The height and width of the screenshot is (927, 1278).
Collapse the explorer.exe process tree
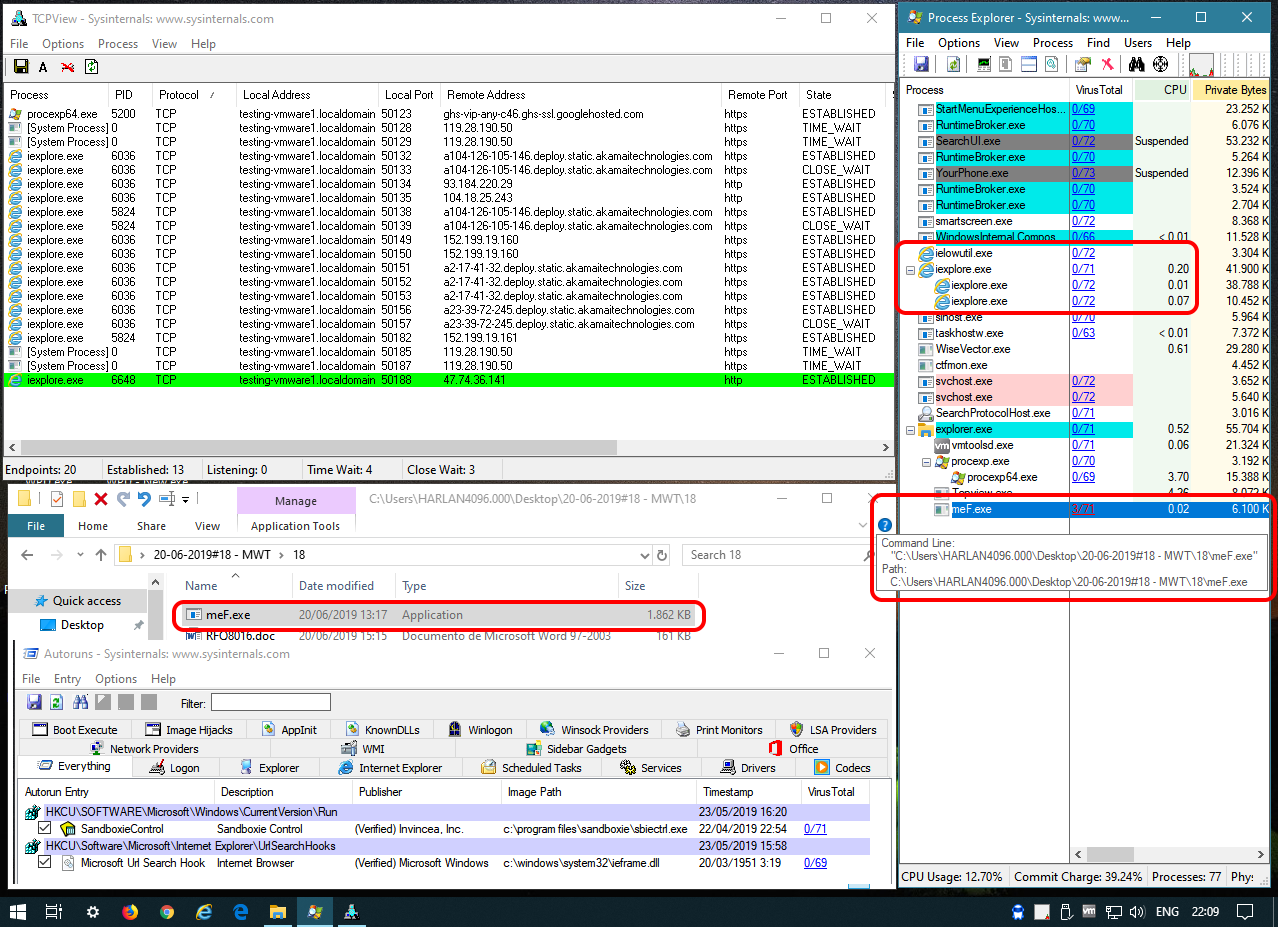coord(910,430)
